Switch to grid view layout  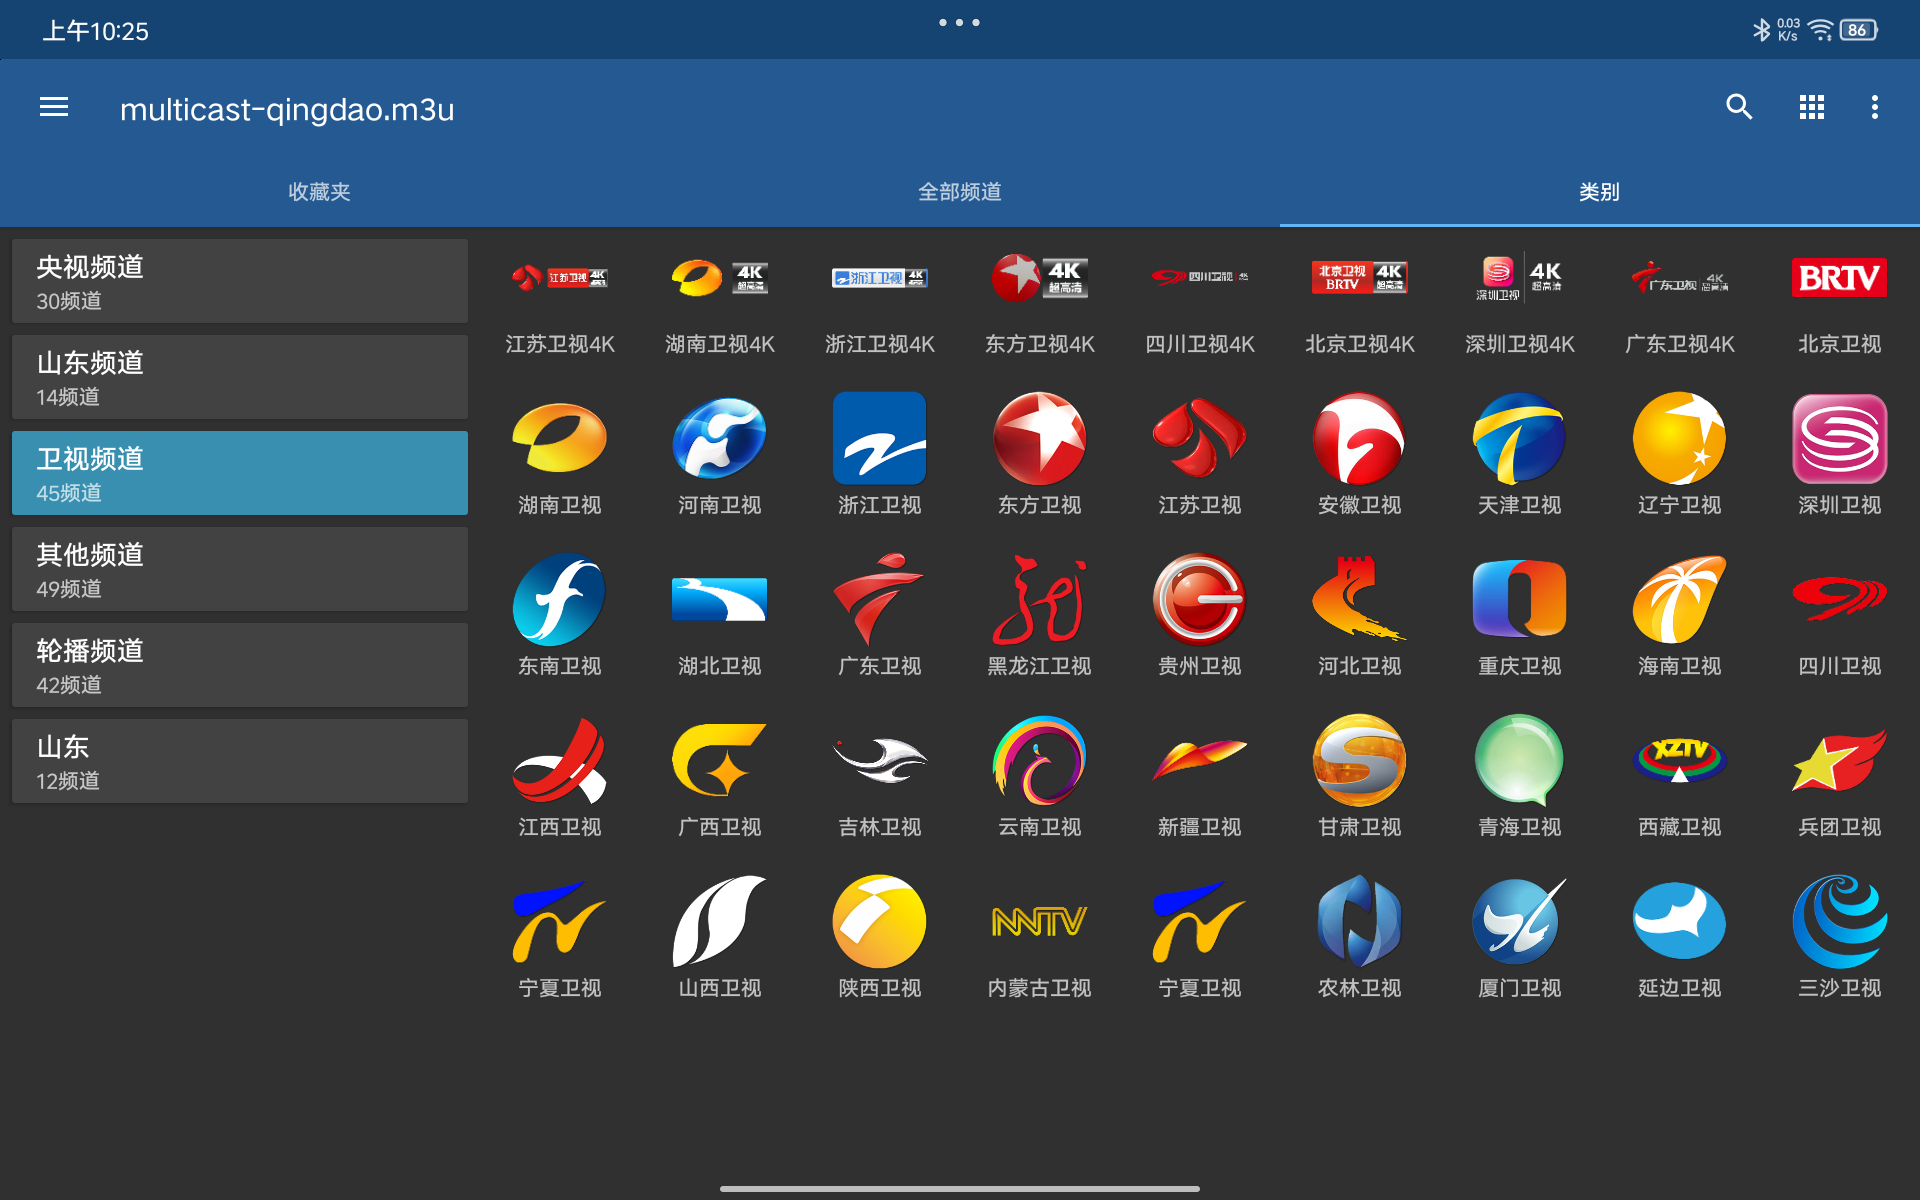point(1810,107)
